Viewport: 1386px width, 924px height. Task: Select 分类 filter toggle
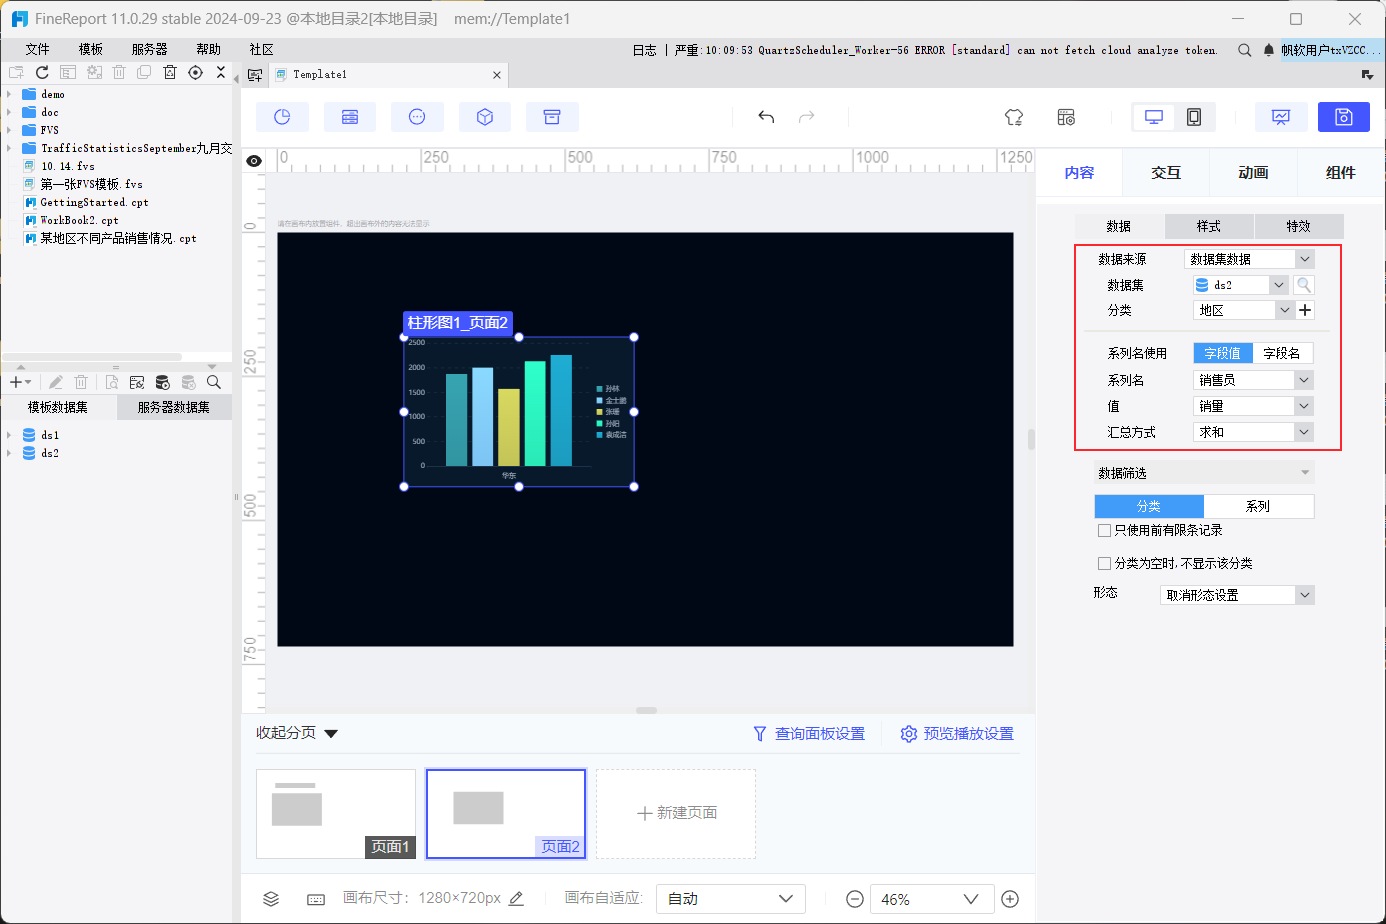coord(1149,506)
